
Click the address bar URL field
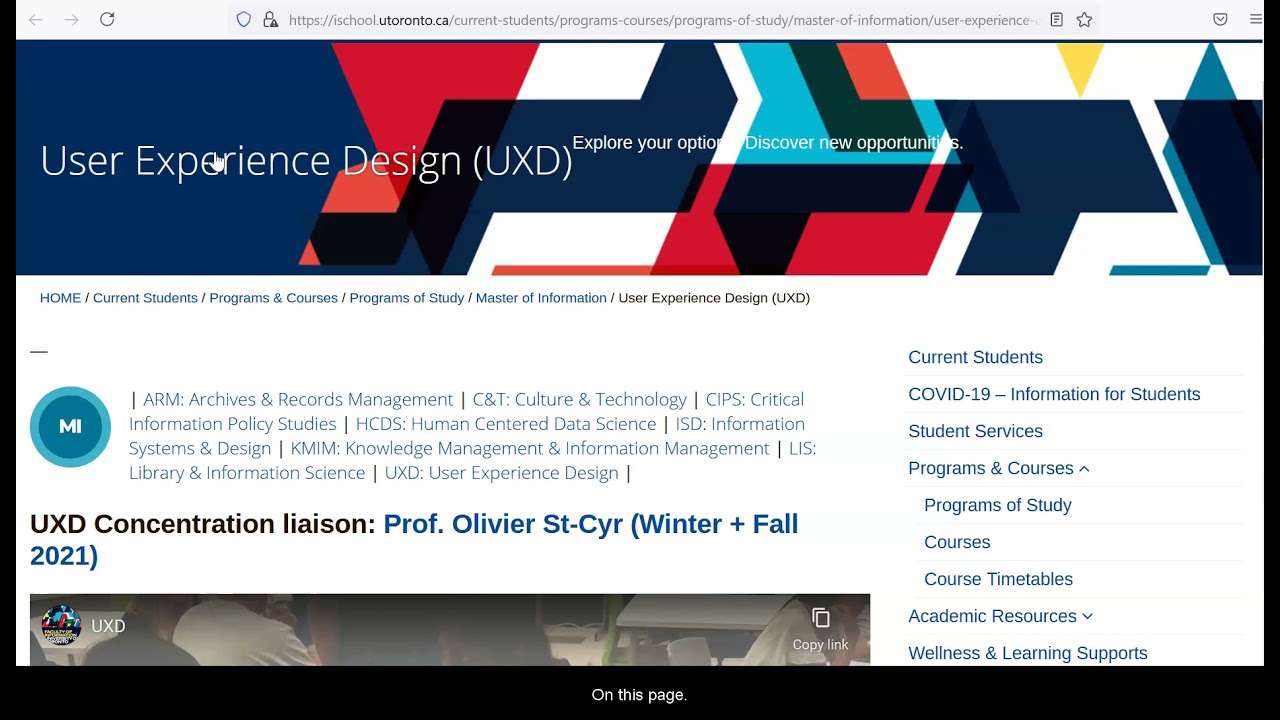coord(663,20)
